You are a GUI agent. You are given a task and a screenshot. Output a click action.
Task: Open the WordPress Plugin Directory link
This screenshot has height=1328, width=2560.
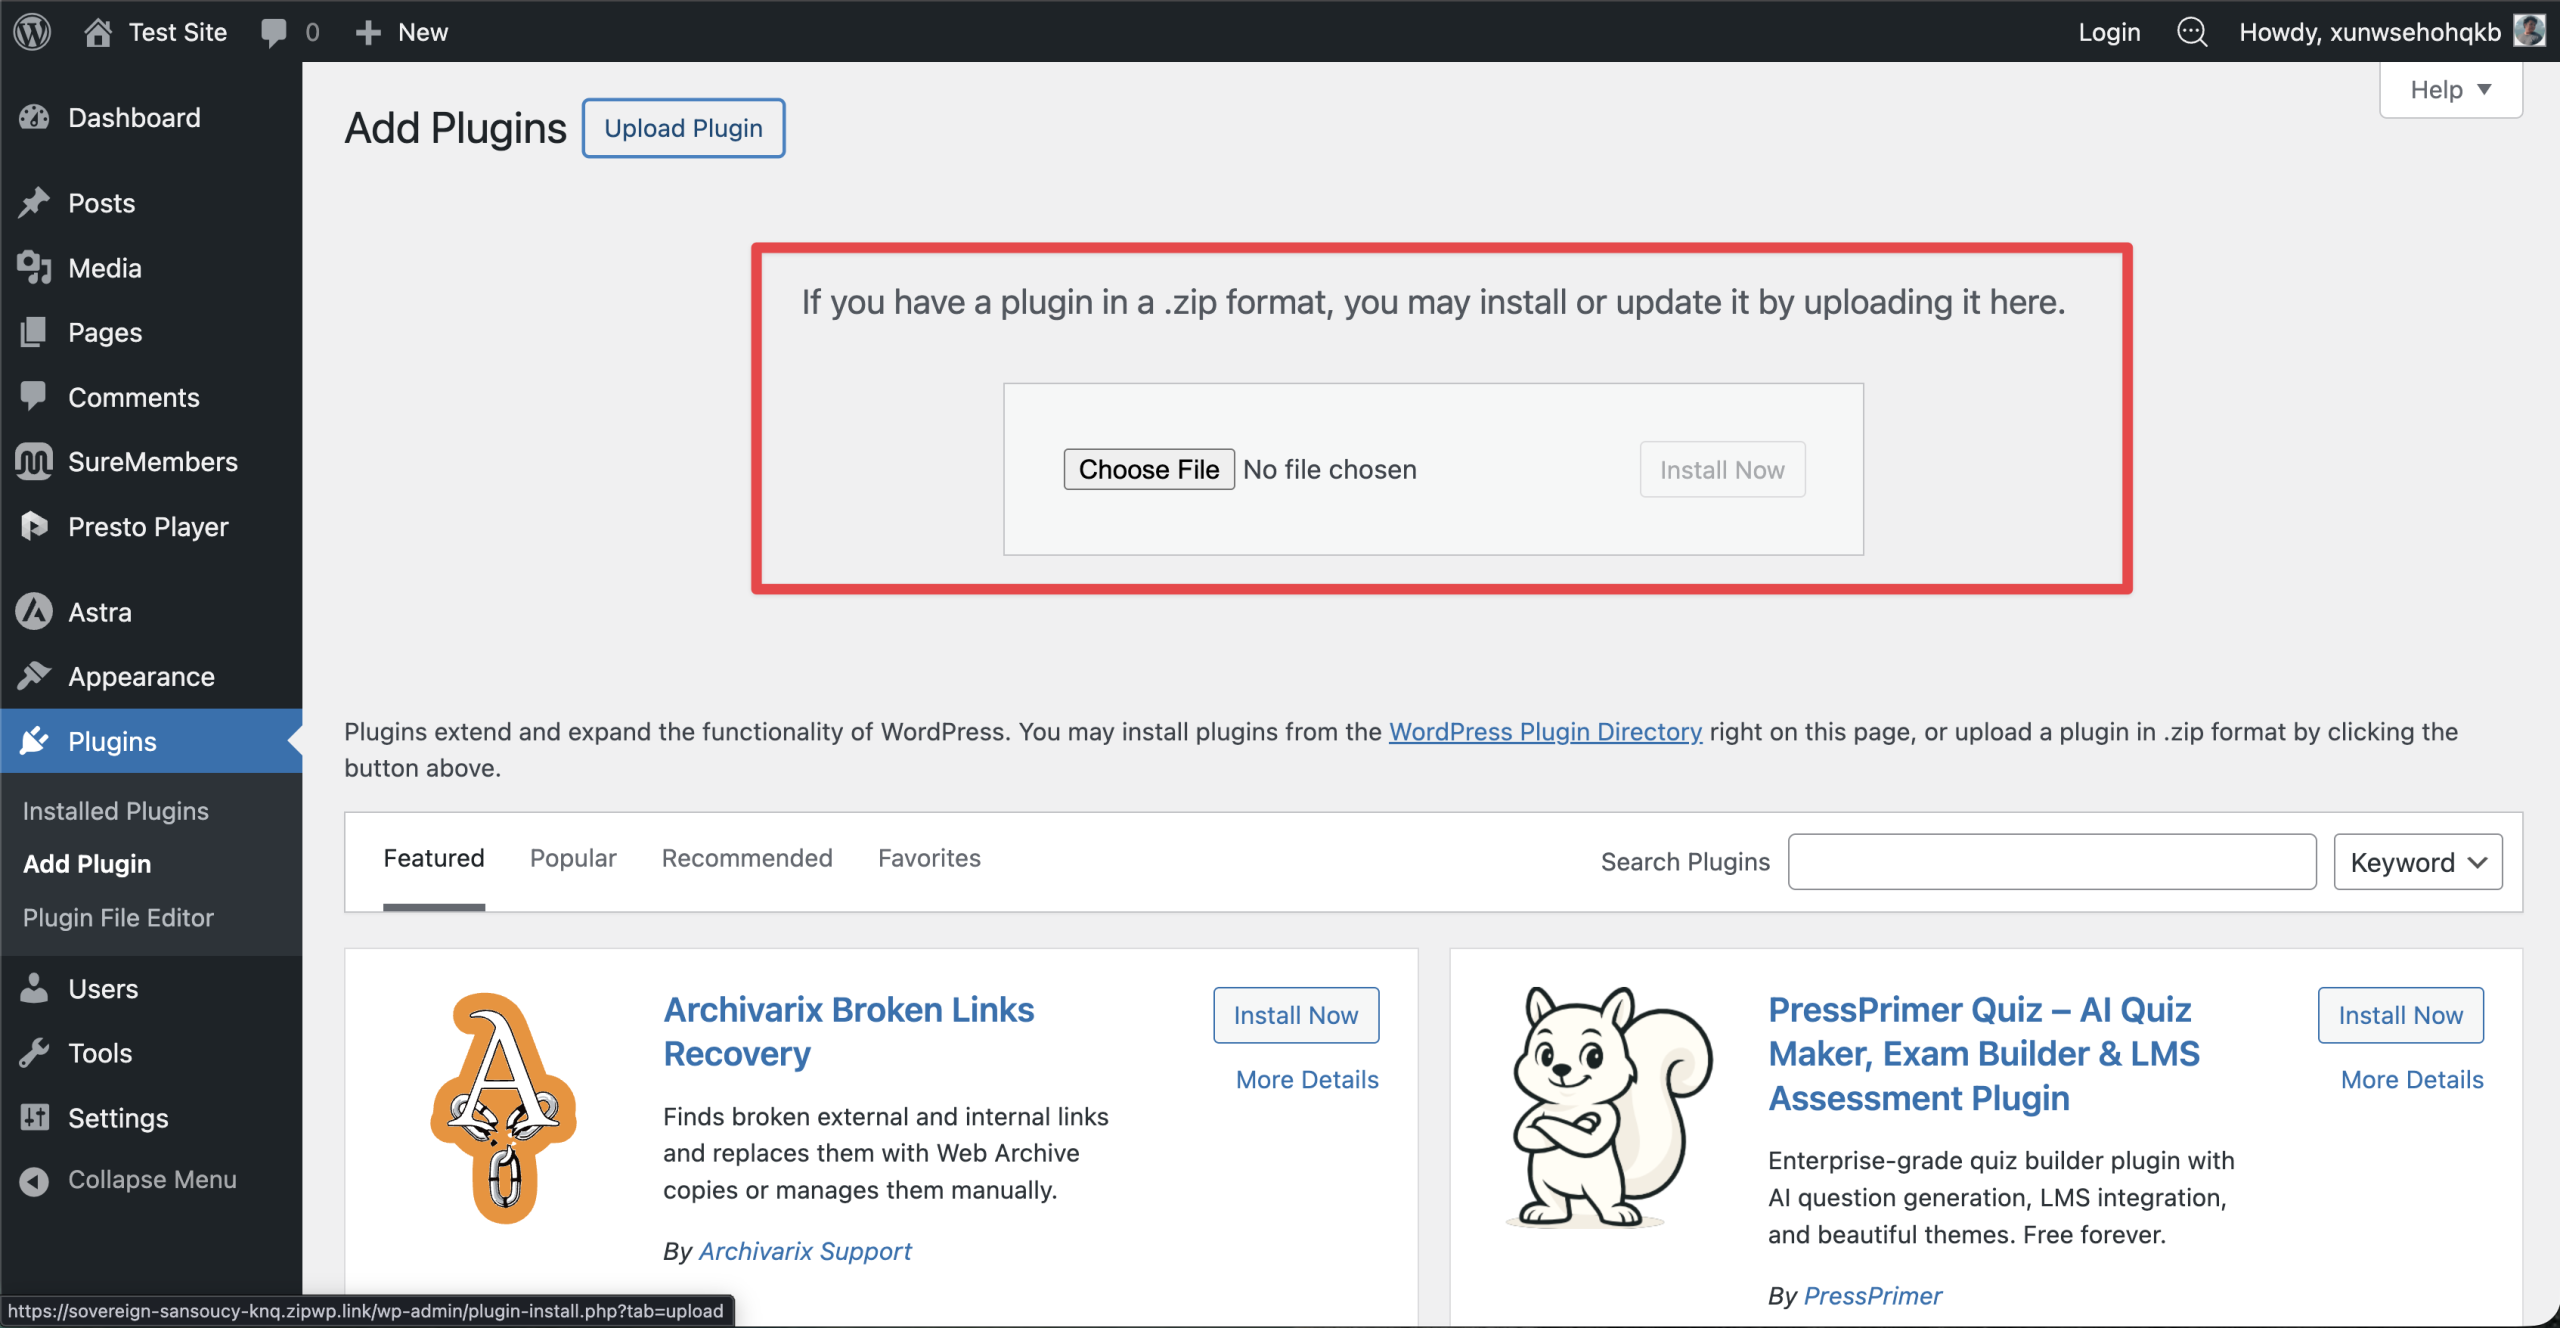point(1544,731)
